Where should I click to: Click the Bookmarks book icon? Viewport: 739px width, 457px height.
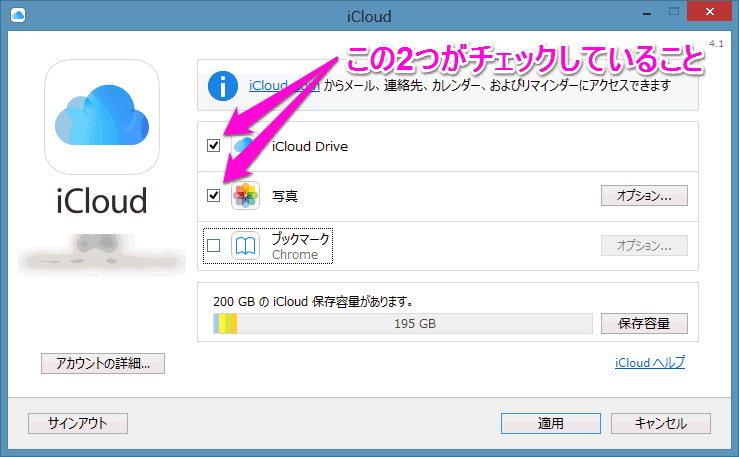tap(245, 246)
